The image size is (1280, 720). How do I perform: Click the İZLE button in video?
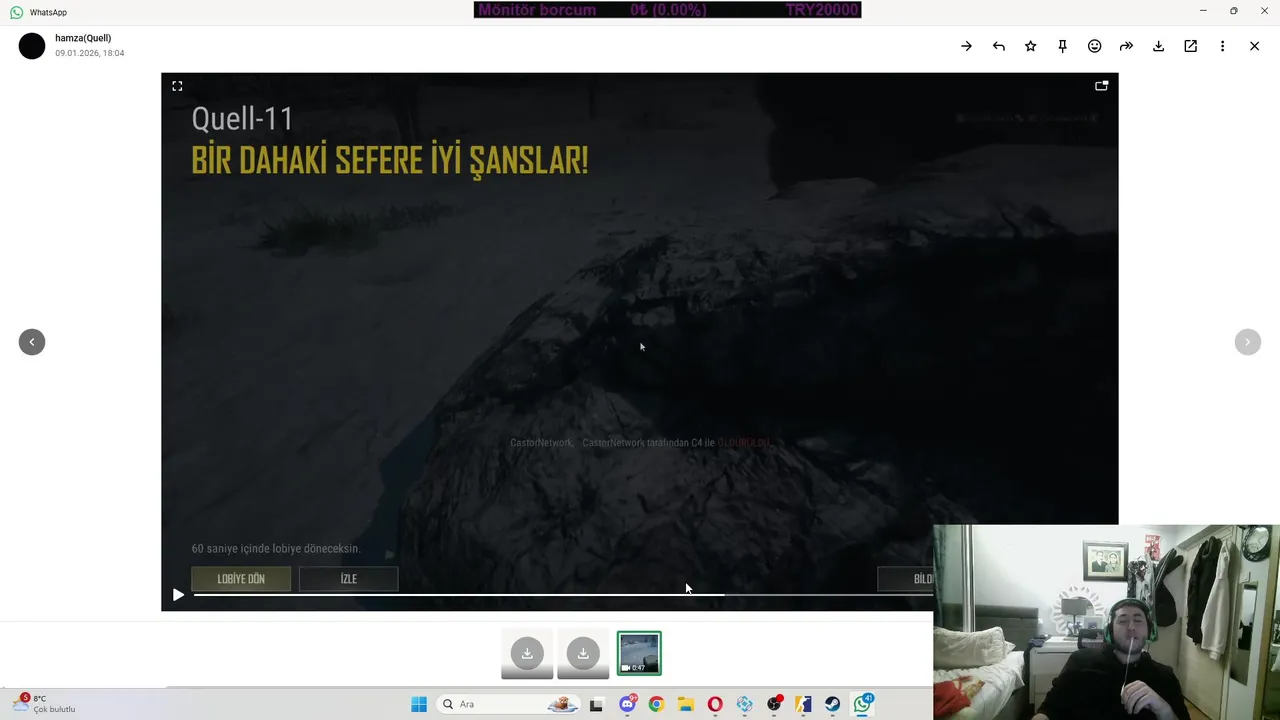click(348, 579)
